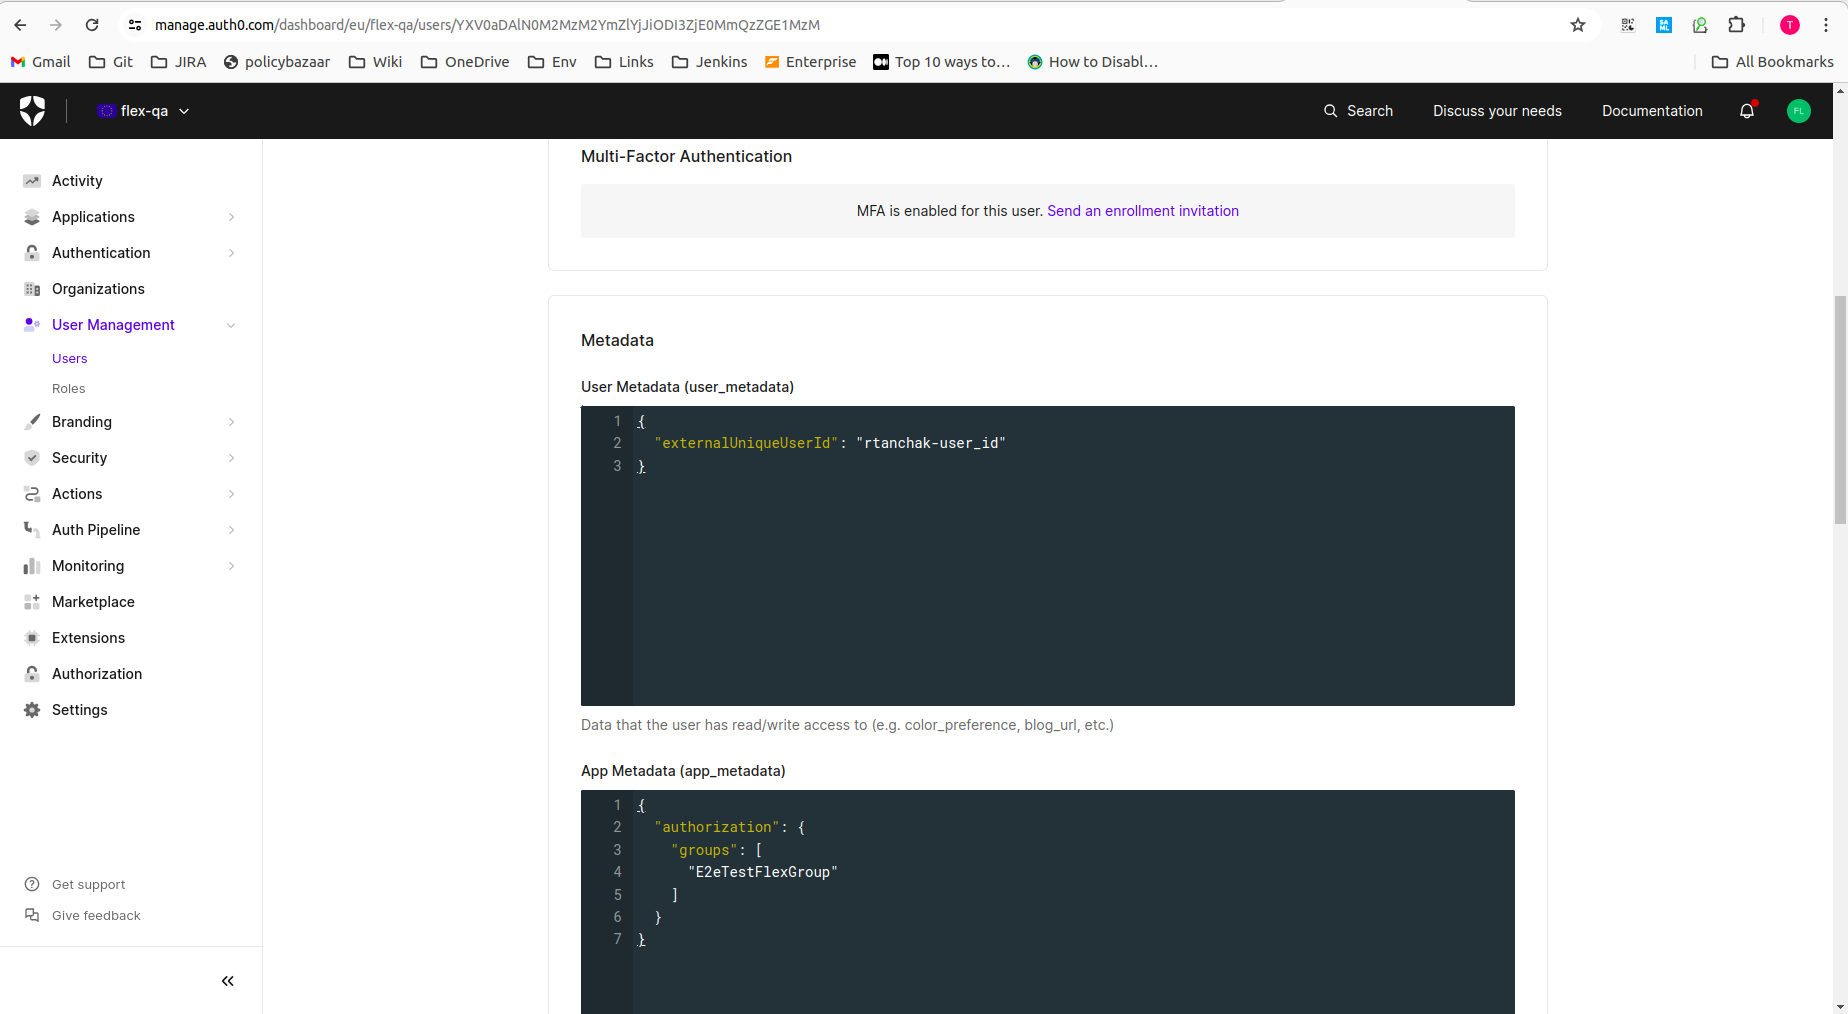Click the Security shield icon
The height and width of the screenshot is (1014, 1848).
pos(31,457)
